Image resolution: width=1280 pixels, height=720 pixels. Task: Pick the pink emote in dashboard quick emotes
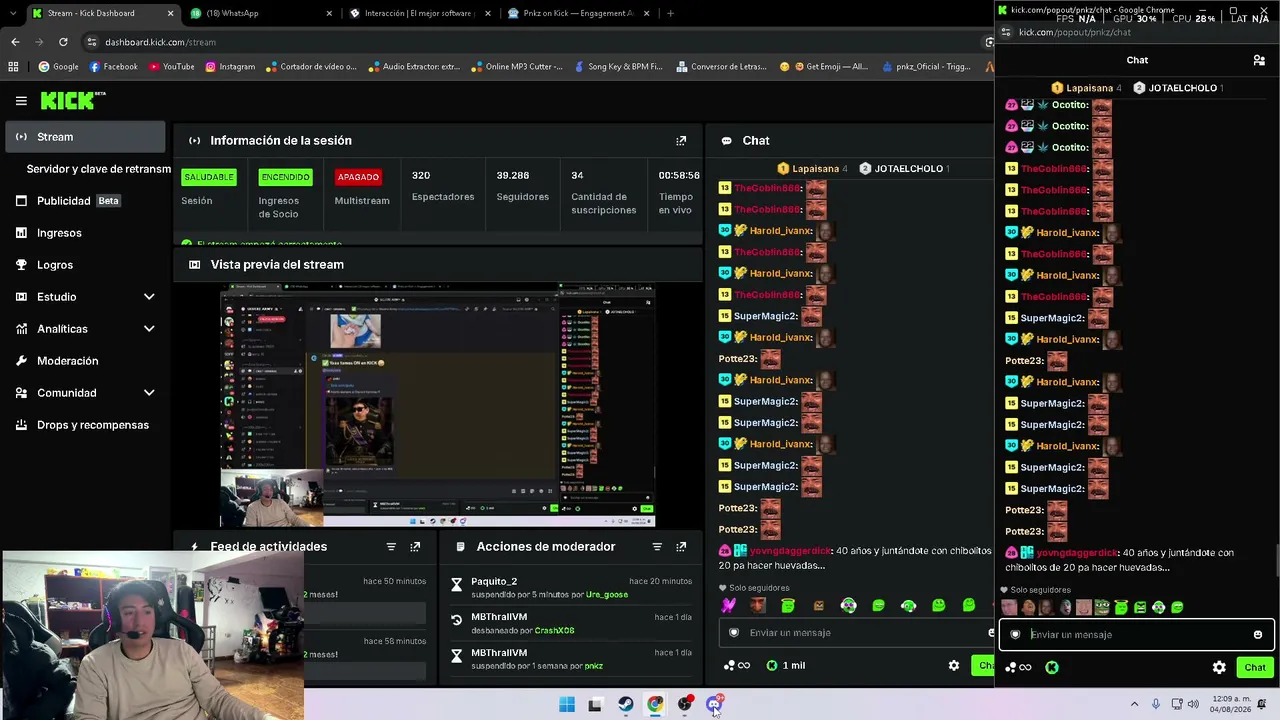728,605
